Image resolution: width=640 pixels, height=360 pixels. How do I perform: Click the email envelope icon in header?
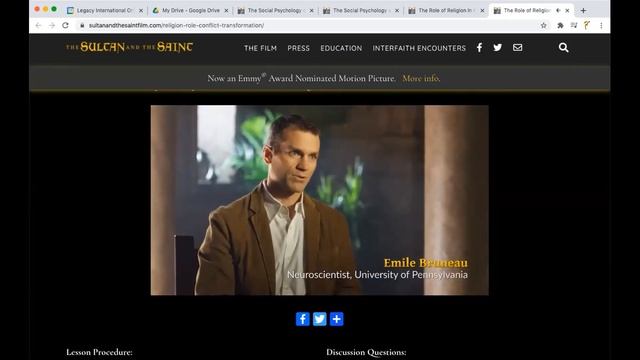[x=518, y=48]
